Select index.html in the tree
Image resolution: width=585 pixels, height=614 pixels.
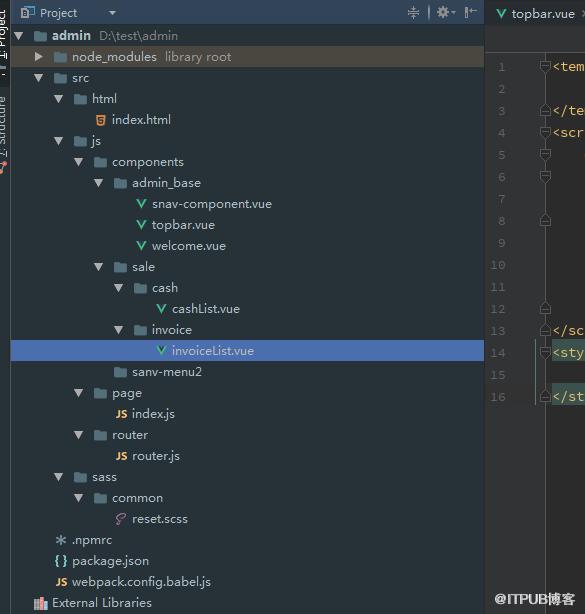coord(141,120)
